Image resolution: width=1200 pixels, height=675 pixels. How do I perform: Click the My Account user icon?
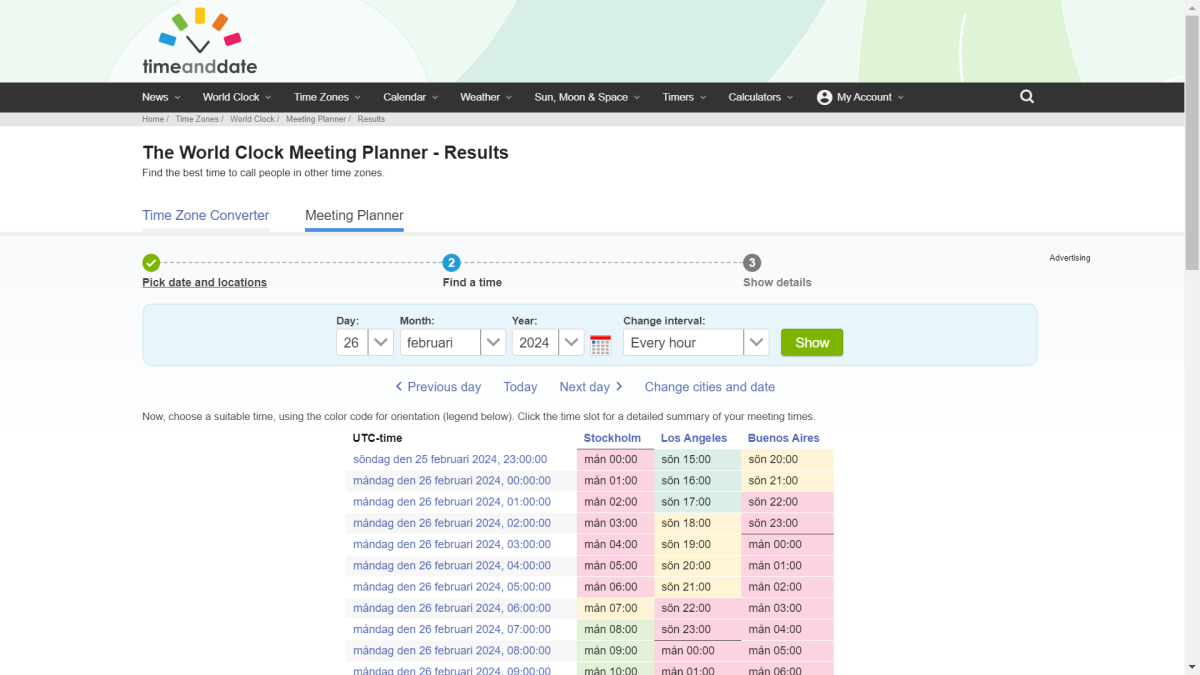(x=824, y=97)
